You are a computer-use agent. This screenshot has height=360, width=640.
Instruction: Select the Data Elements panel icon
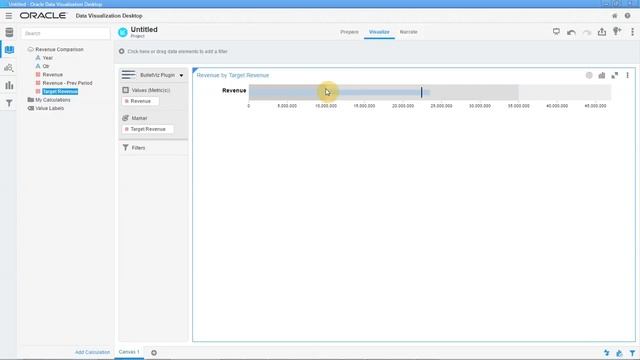9,50
